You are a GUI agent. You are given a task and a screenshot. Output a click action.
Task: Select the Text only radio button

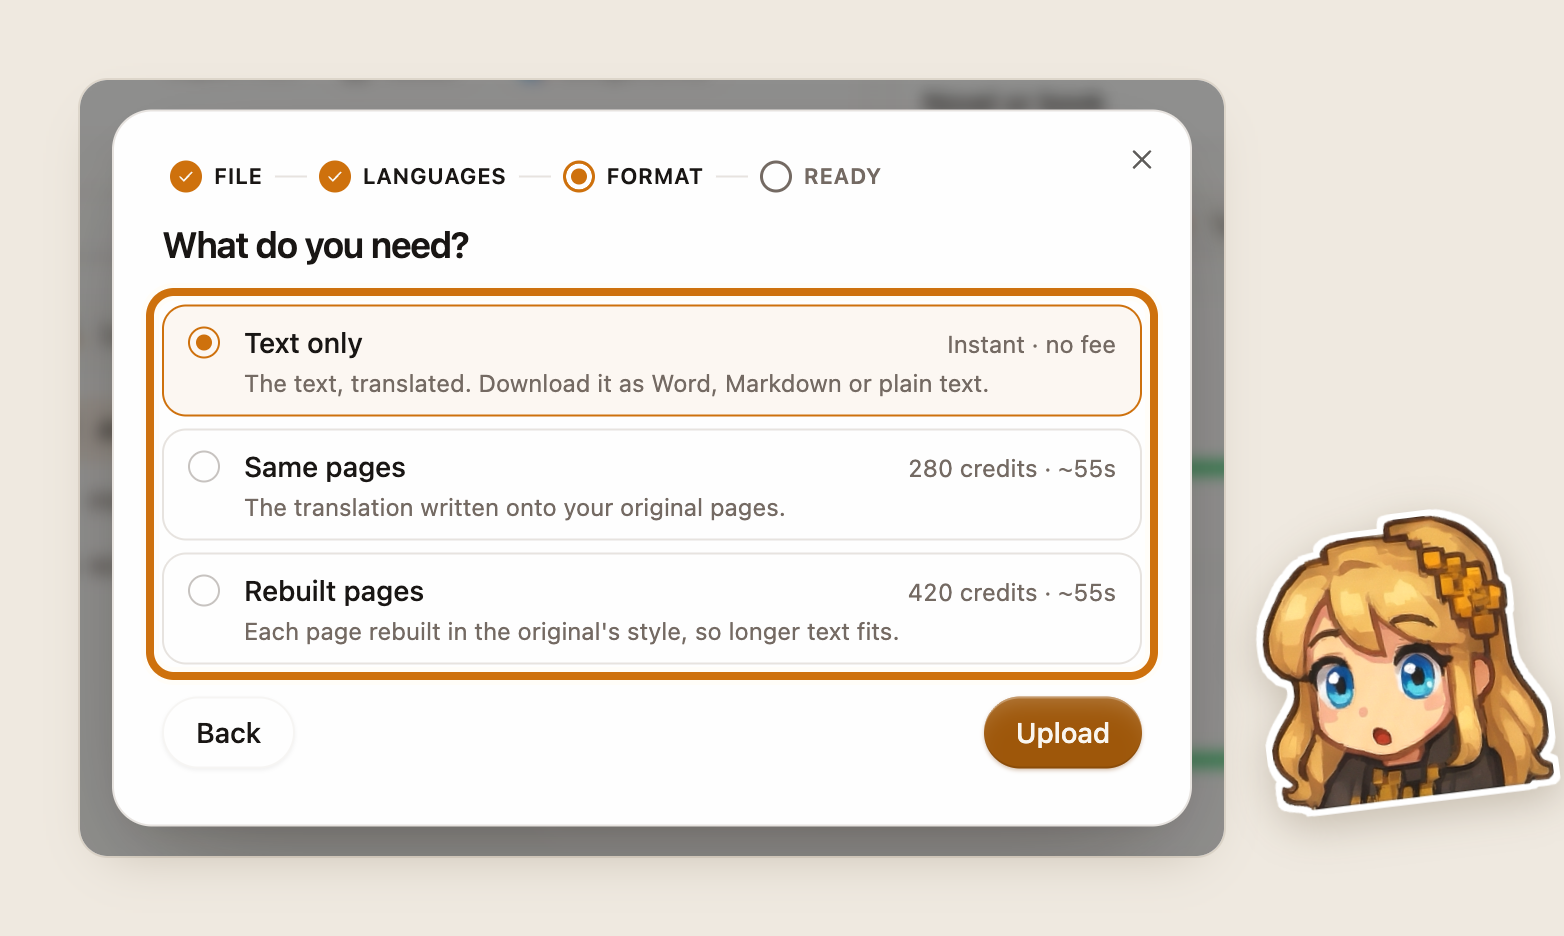coord(204,343)
